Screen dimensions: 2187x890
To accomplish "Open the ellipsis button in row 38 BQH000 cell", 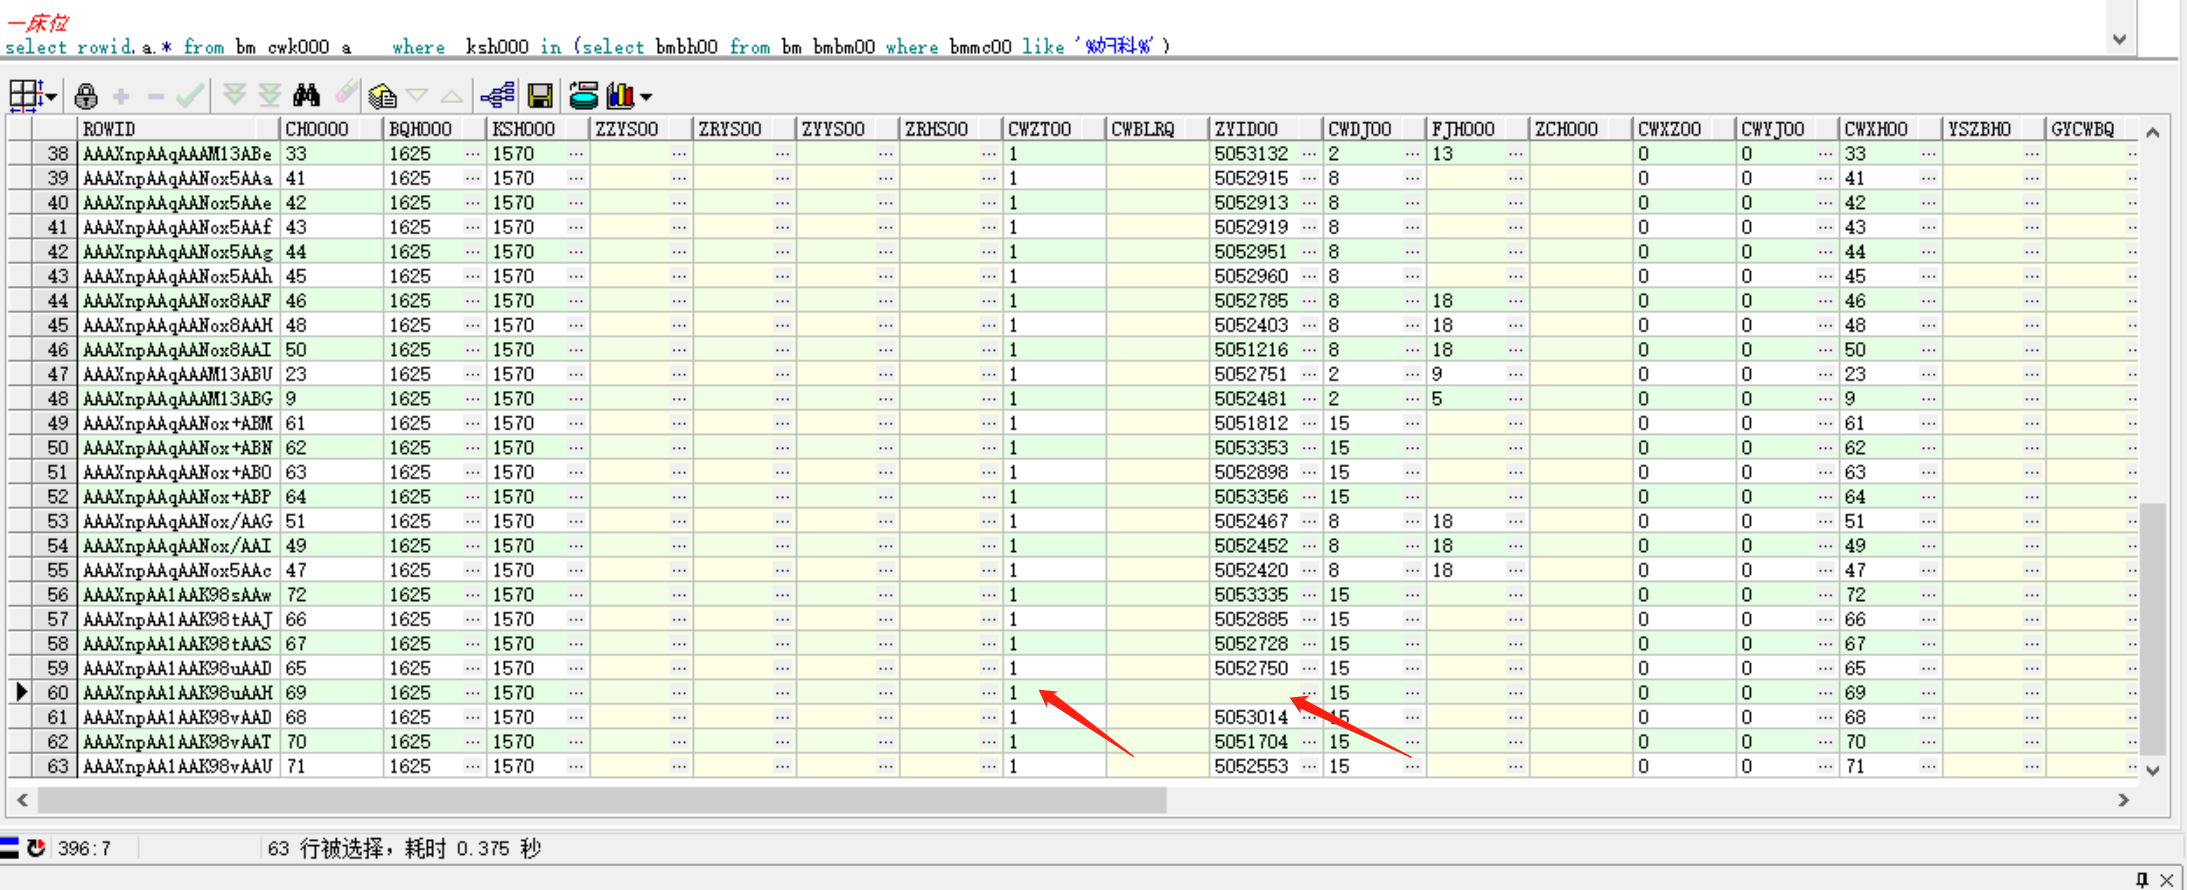I will [473, 153].
